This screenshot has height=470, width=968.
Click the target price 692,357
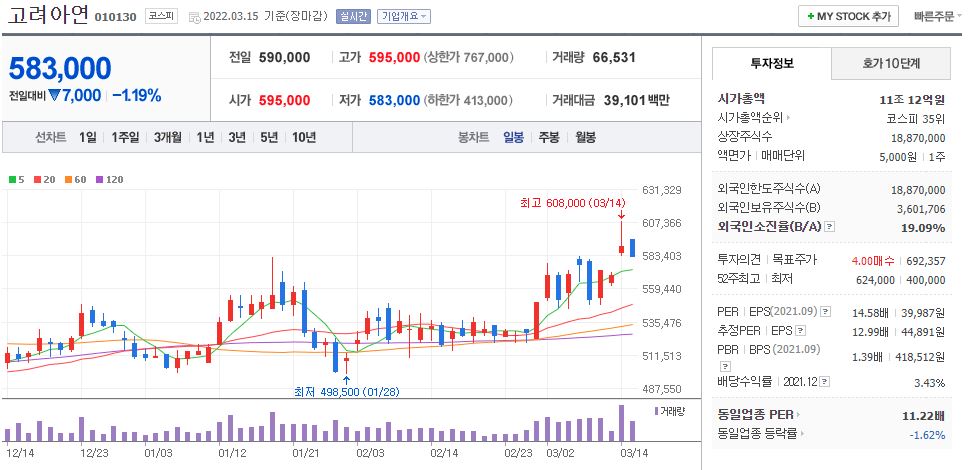[x=925, y=261]
